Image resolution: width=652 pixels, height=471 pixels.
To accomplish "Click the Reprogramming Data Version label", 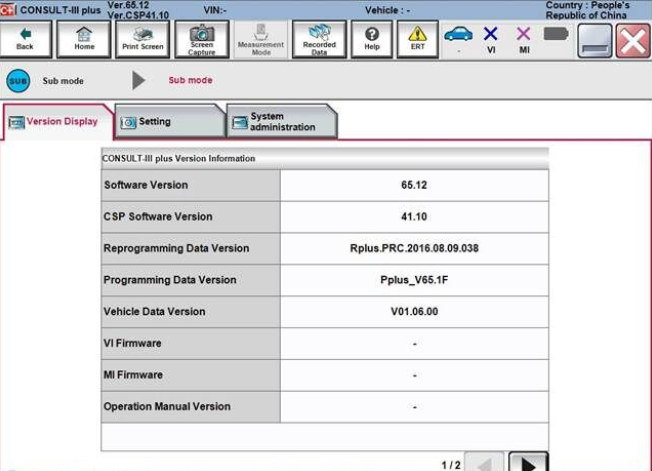I will 176,248.
